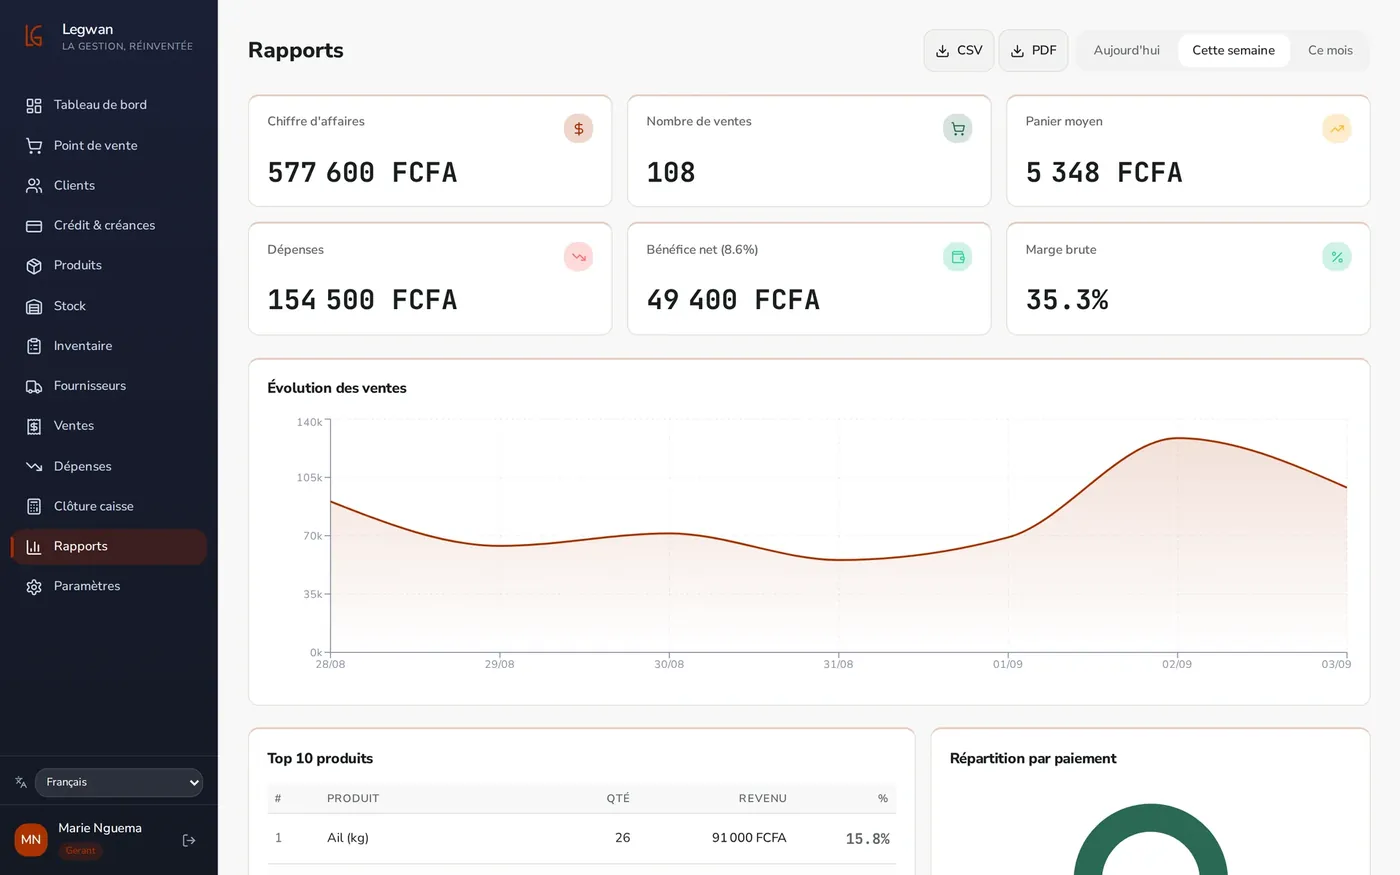Open the Français language dropdown
This screenshot has height=875, width=1400.
(119, 782)
